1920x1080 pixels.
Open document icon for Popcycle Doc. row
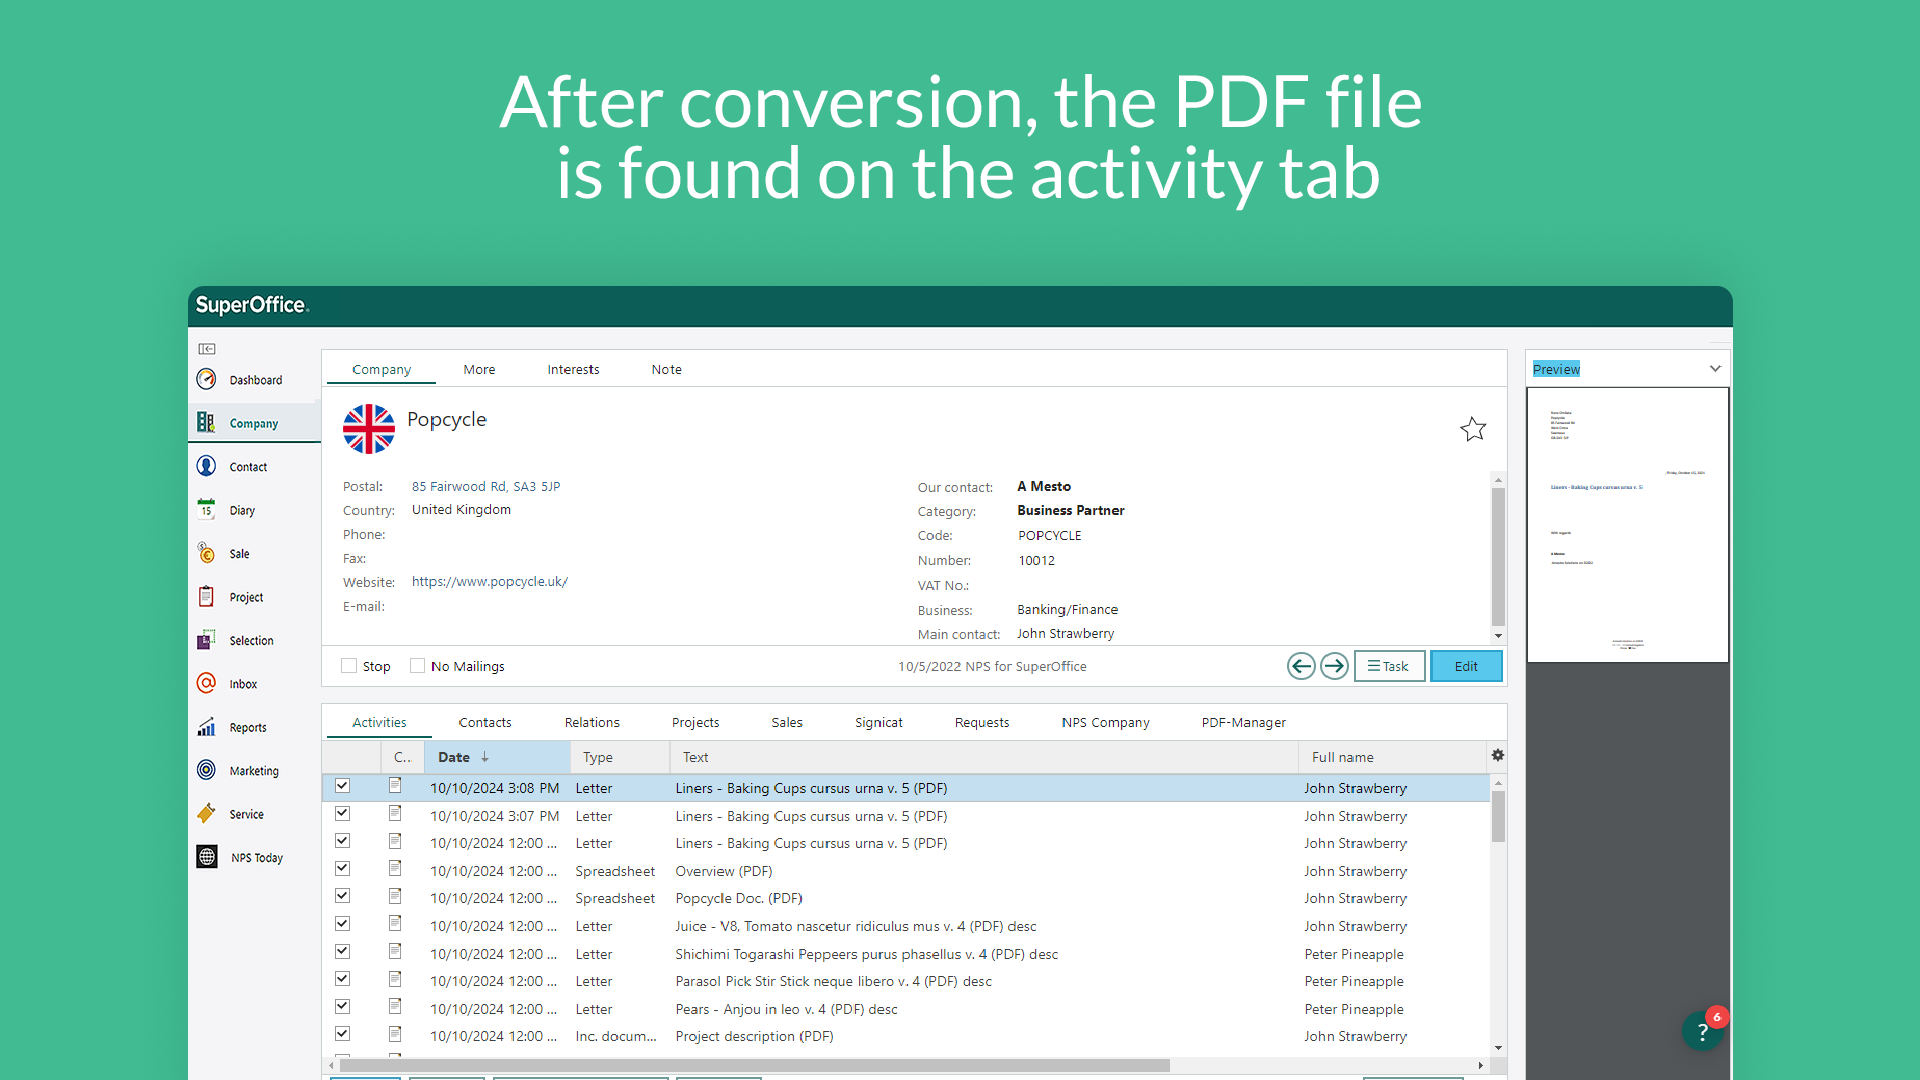coord(395,896)
